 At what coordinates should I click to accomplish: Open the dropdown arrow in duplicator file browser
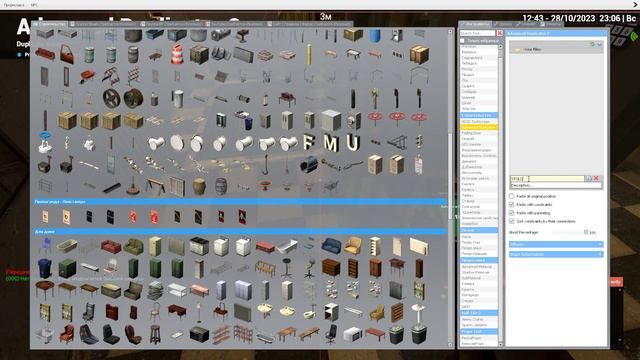tap(599, 44)
